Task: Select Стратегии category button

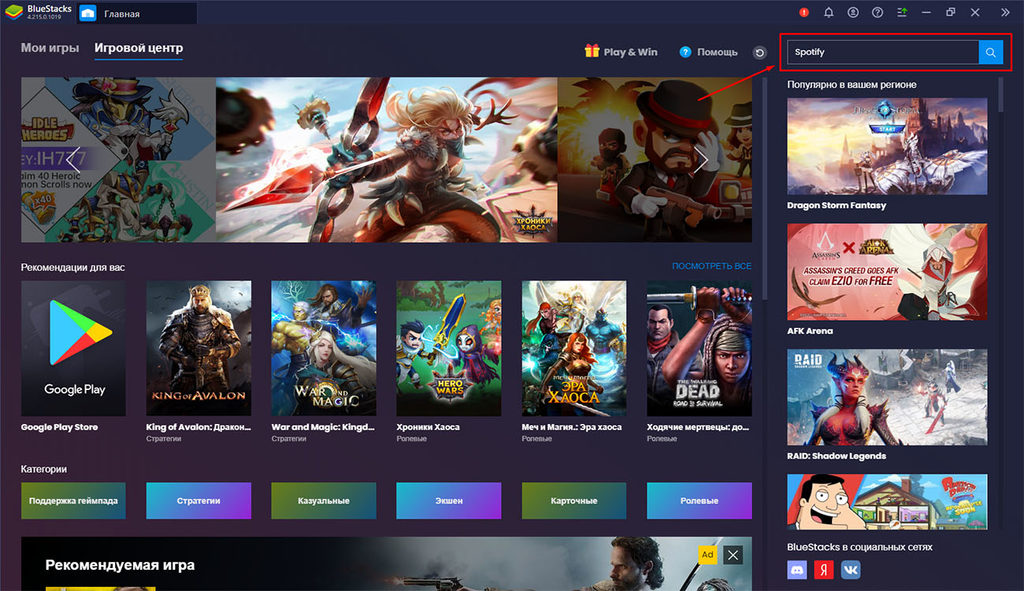Action: coord(199,501)
